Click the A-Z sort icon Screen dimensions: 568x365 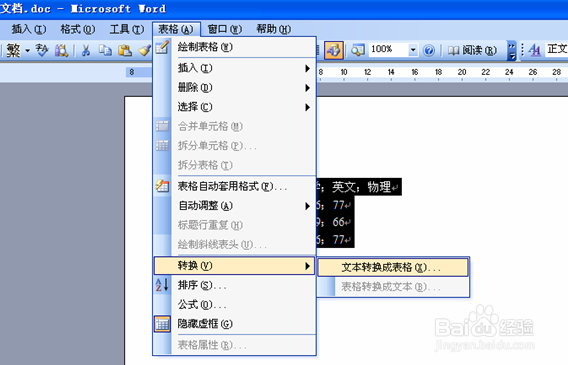[162, 285]
